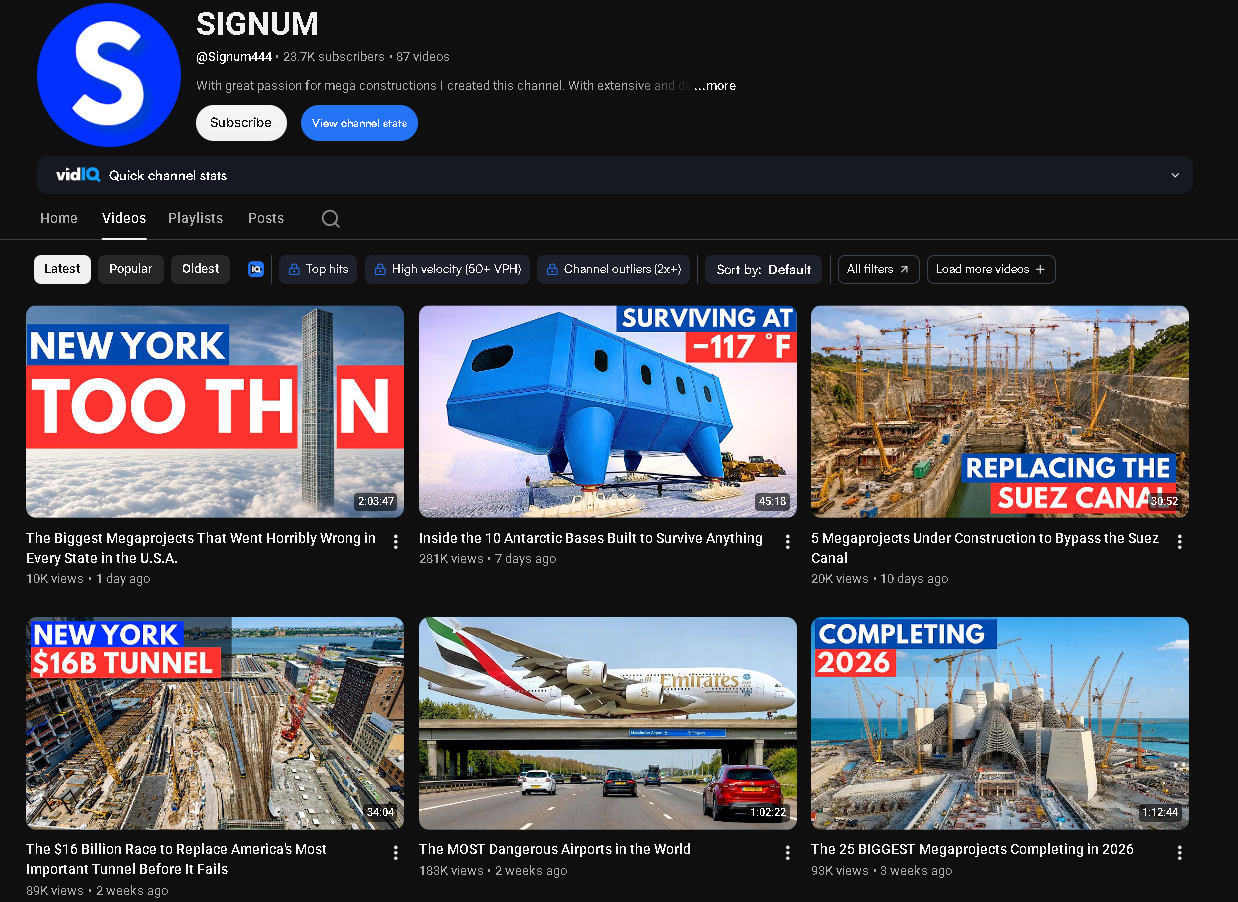Image resolution: width=1238 pixels, height=902 pixels.
Task: Click the View channel stats button
Action: coord(359,123)
